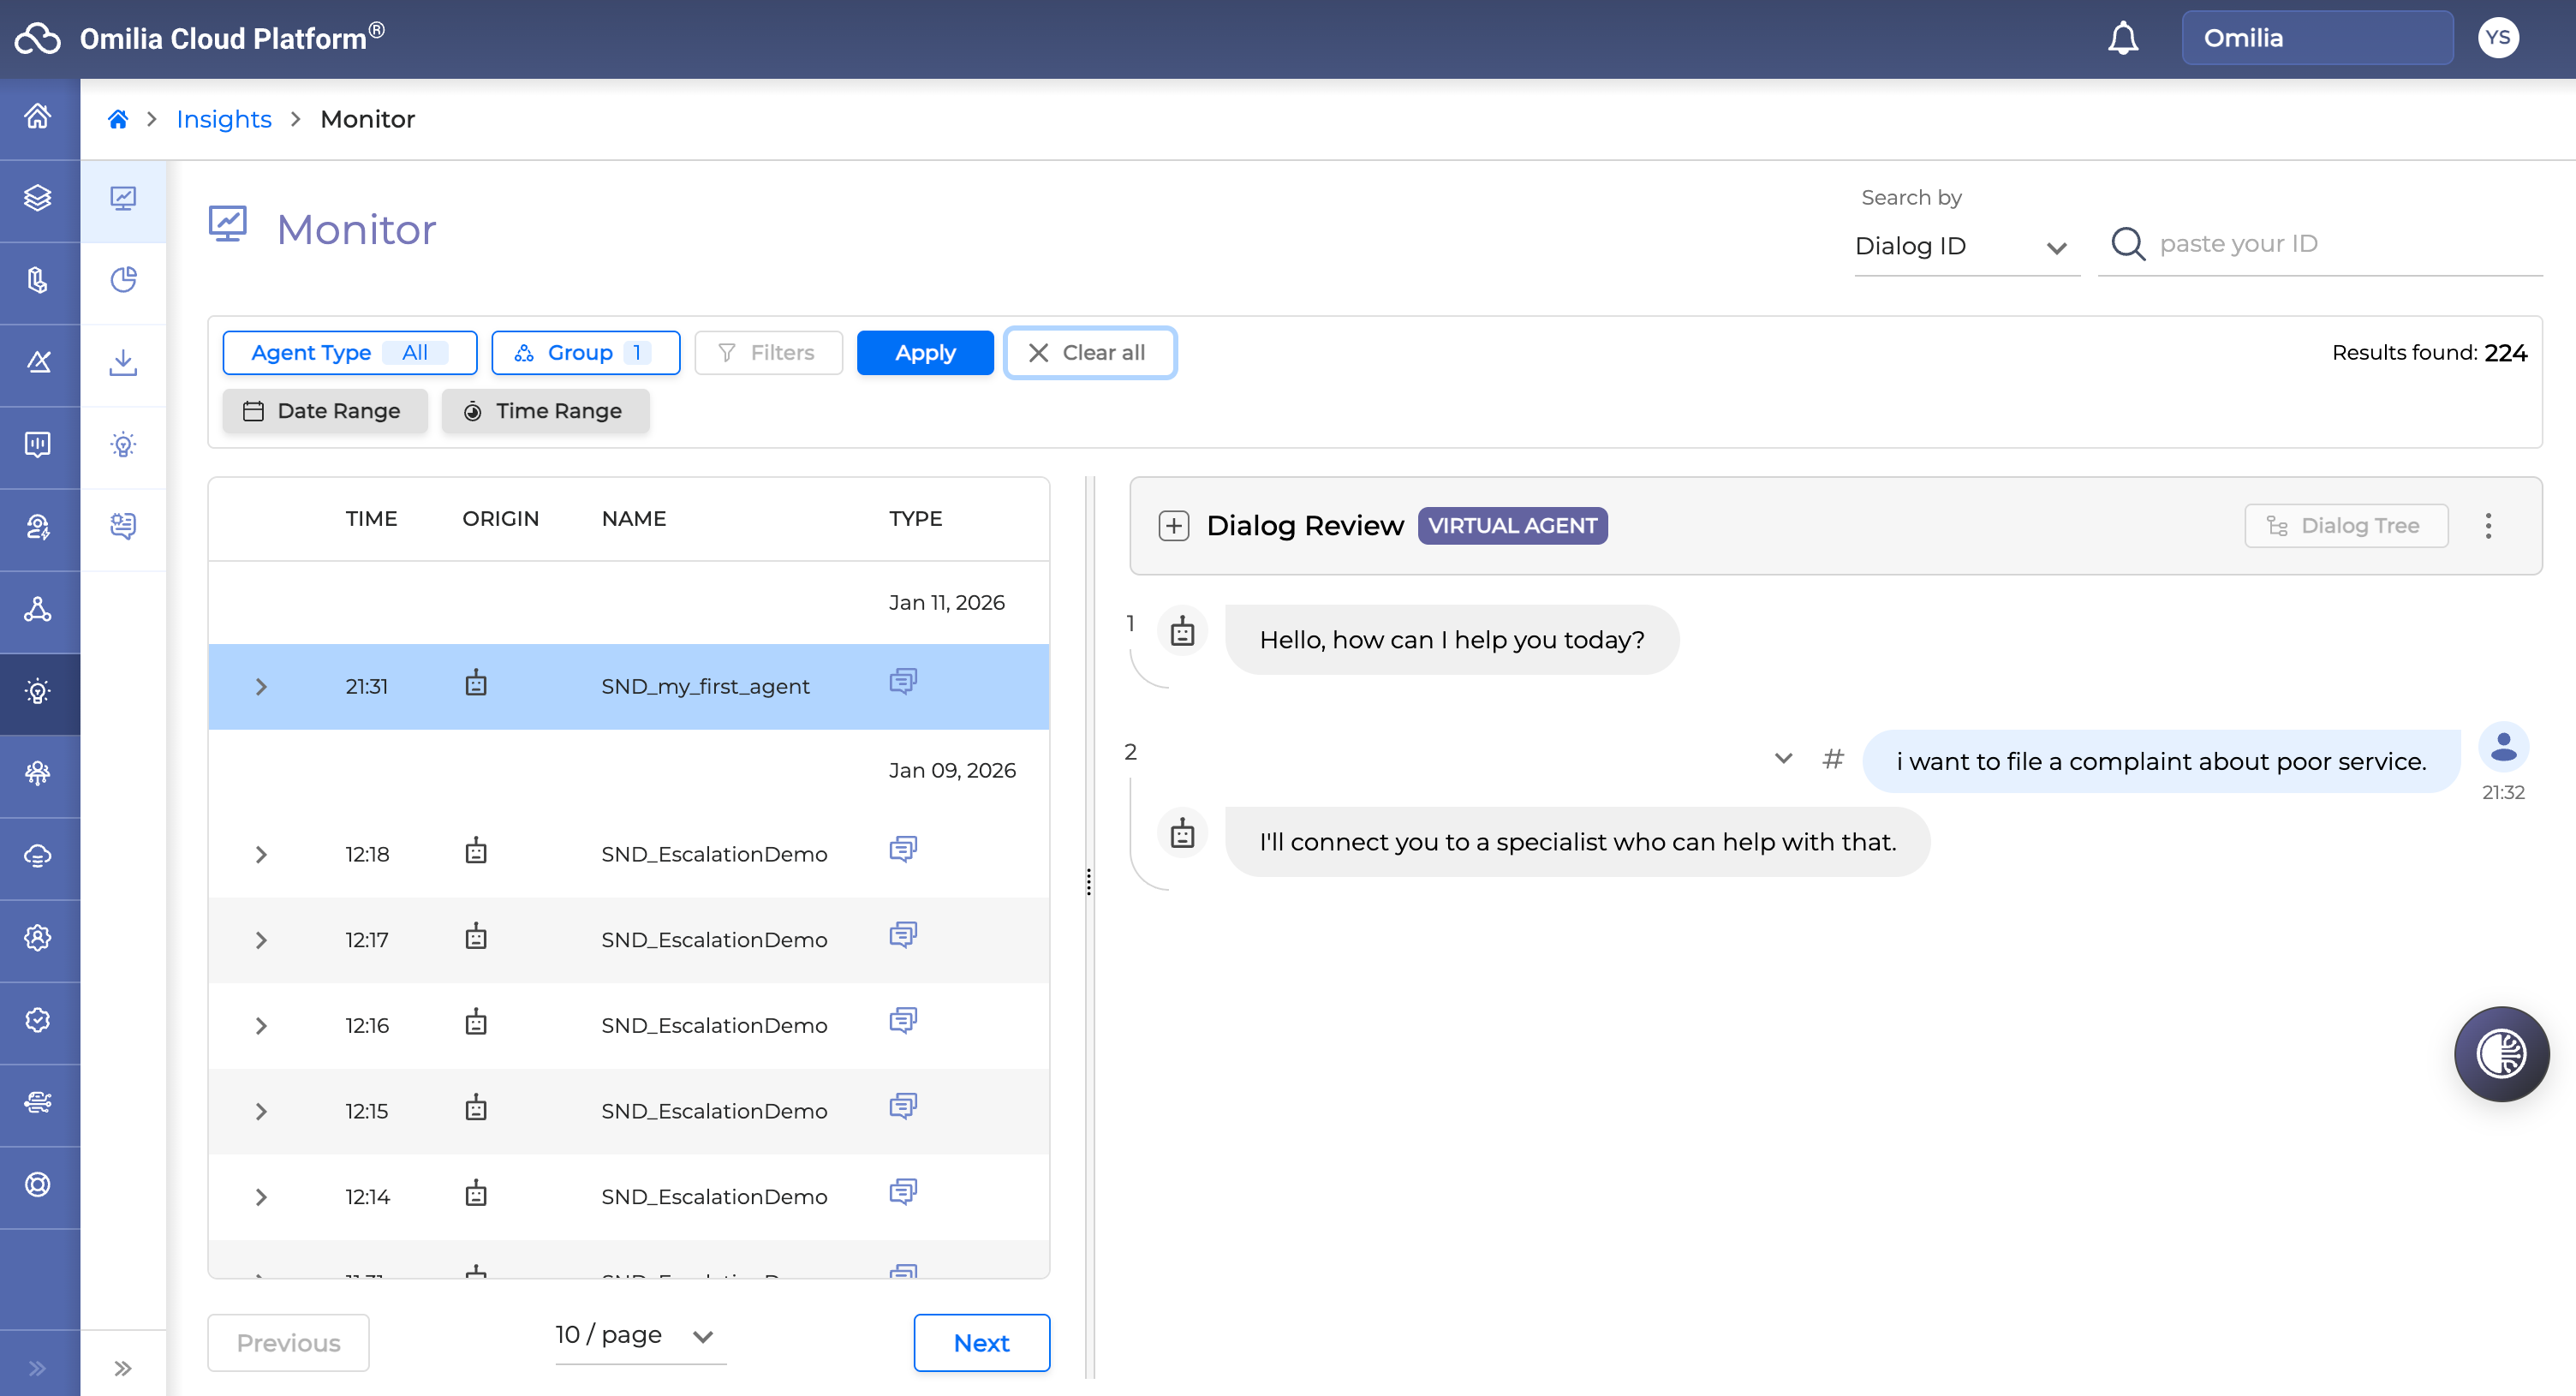Expand the 12:18 SND_EscalationDemo row
The height and width of the screenshot is (1396, 2576).
click(261, 854)
